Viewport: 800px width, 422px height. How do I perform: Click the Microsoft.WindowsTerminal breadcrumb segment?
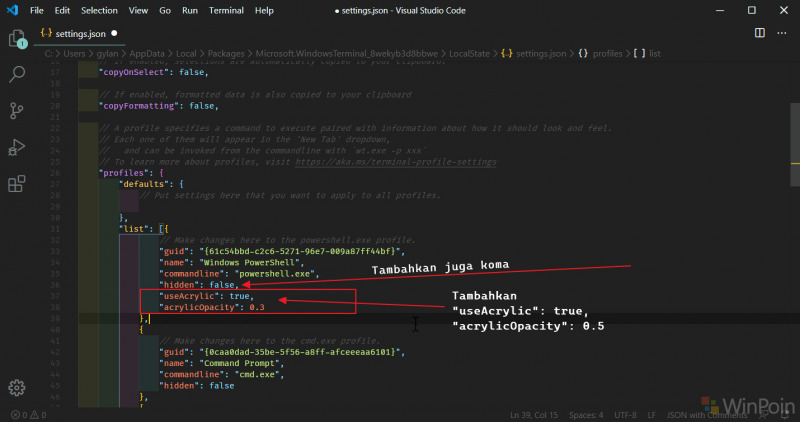[x=346, y=54]
